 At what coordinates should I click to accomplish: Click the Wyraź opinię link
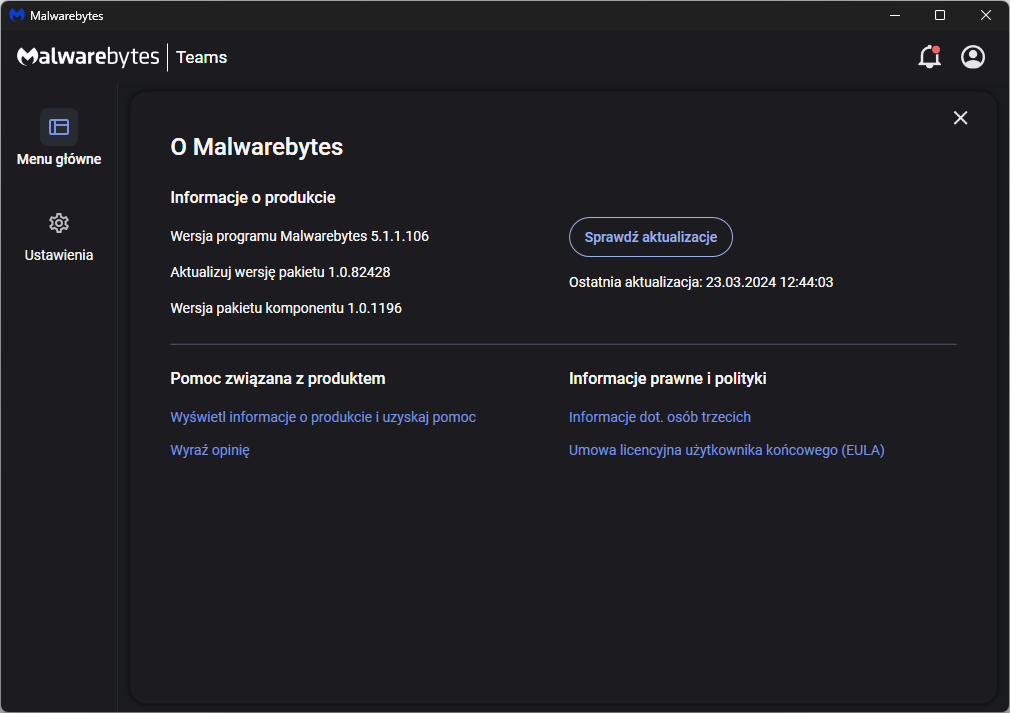tap(209, 450)
